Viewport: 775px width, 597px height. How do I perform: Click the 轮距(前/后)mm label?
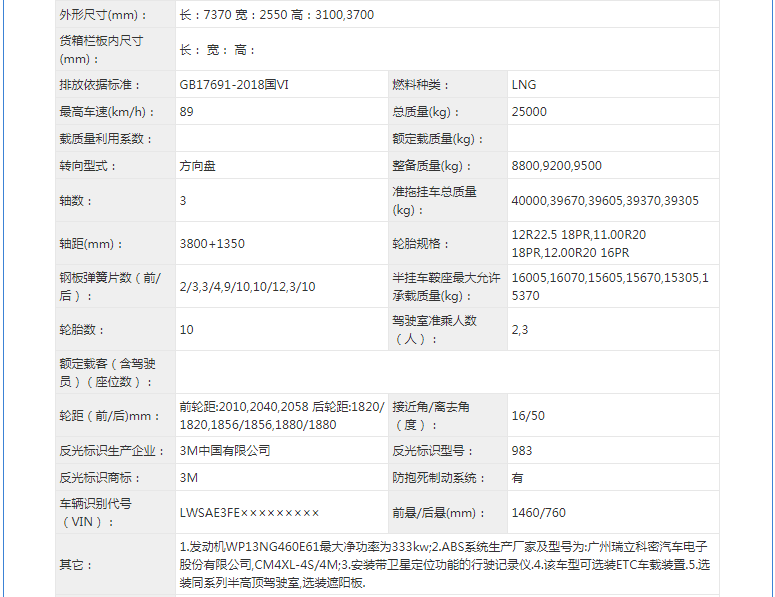[x=110, y=416]
